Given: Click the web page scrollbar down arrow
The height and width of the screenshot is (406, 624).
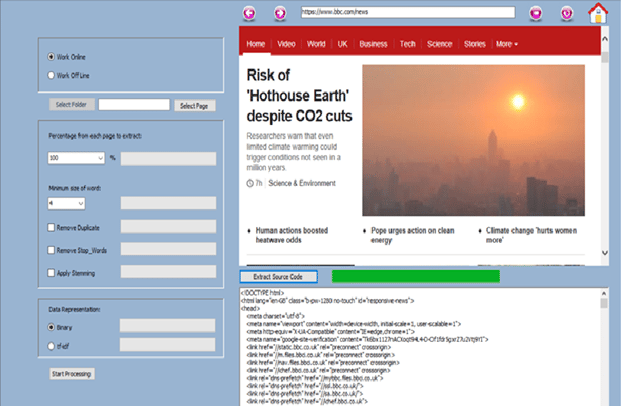Looking at the screenshot, I should click(605, 253).
